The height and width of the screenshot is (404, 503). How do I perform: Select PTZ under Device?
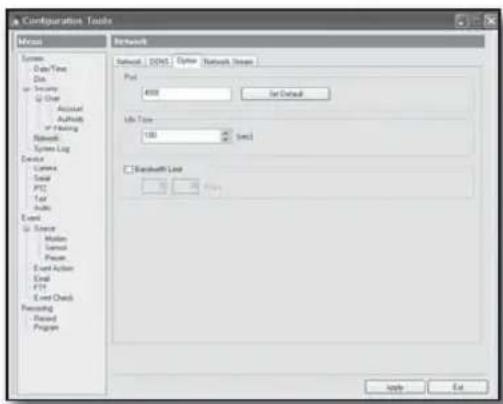click(x=40, y=188)
